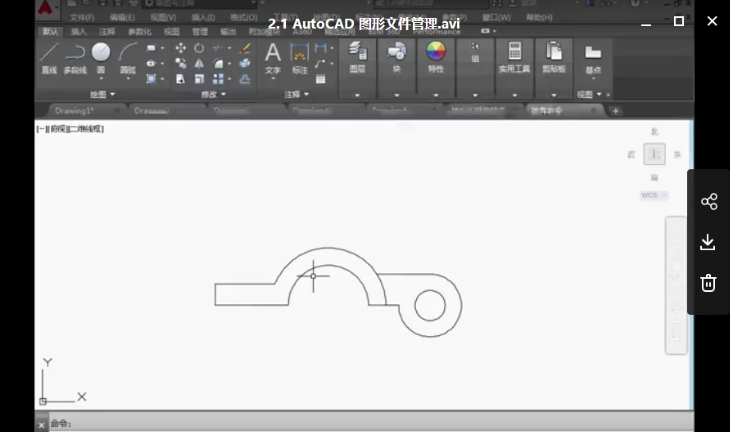Select the Dimension (标注) tool
The image size is (730, 432).
(x=299, y=58)
